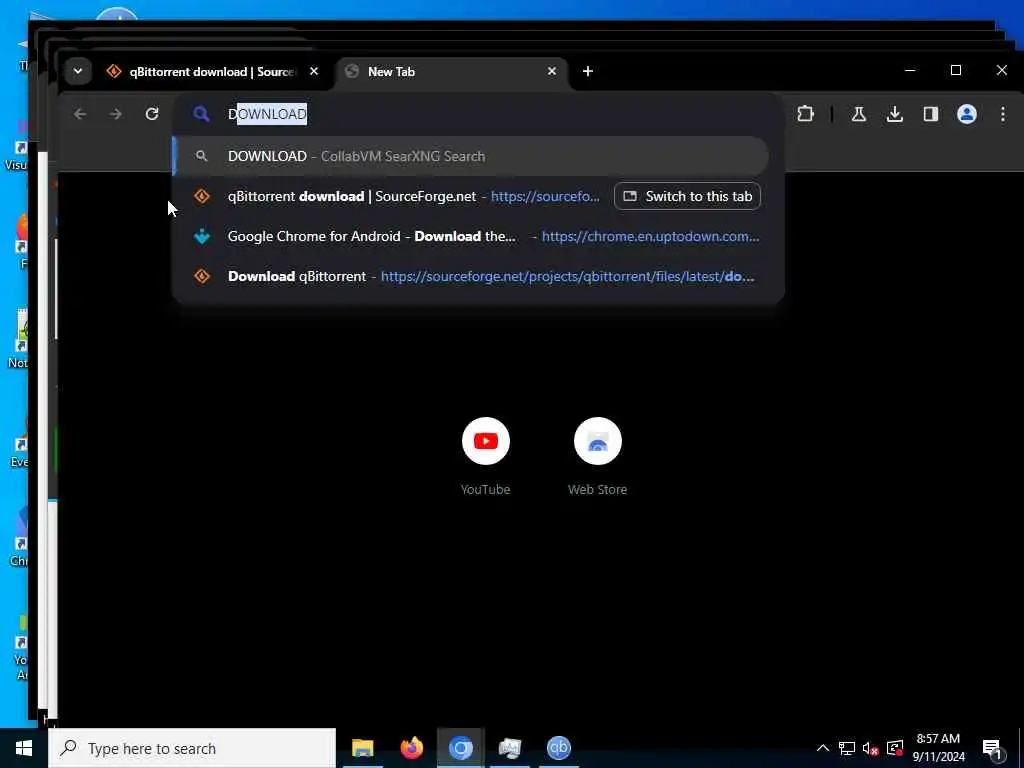
Task: Click the address bar containing DOWNLOAD
Action: pyautogui.click(x=477, y=114)
